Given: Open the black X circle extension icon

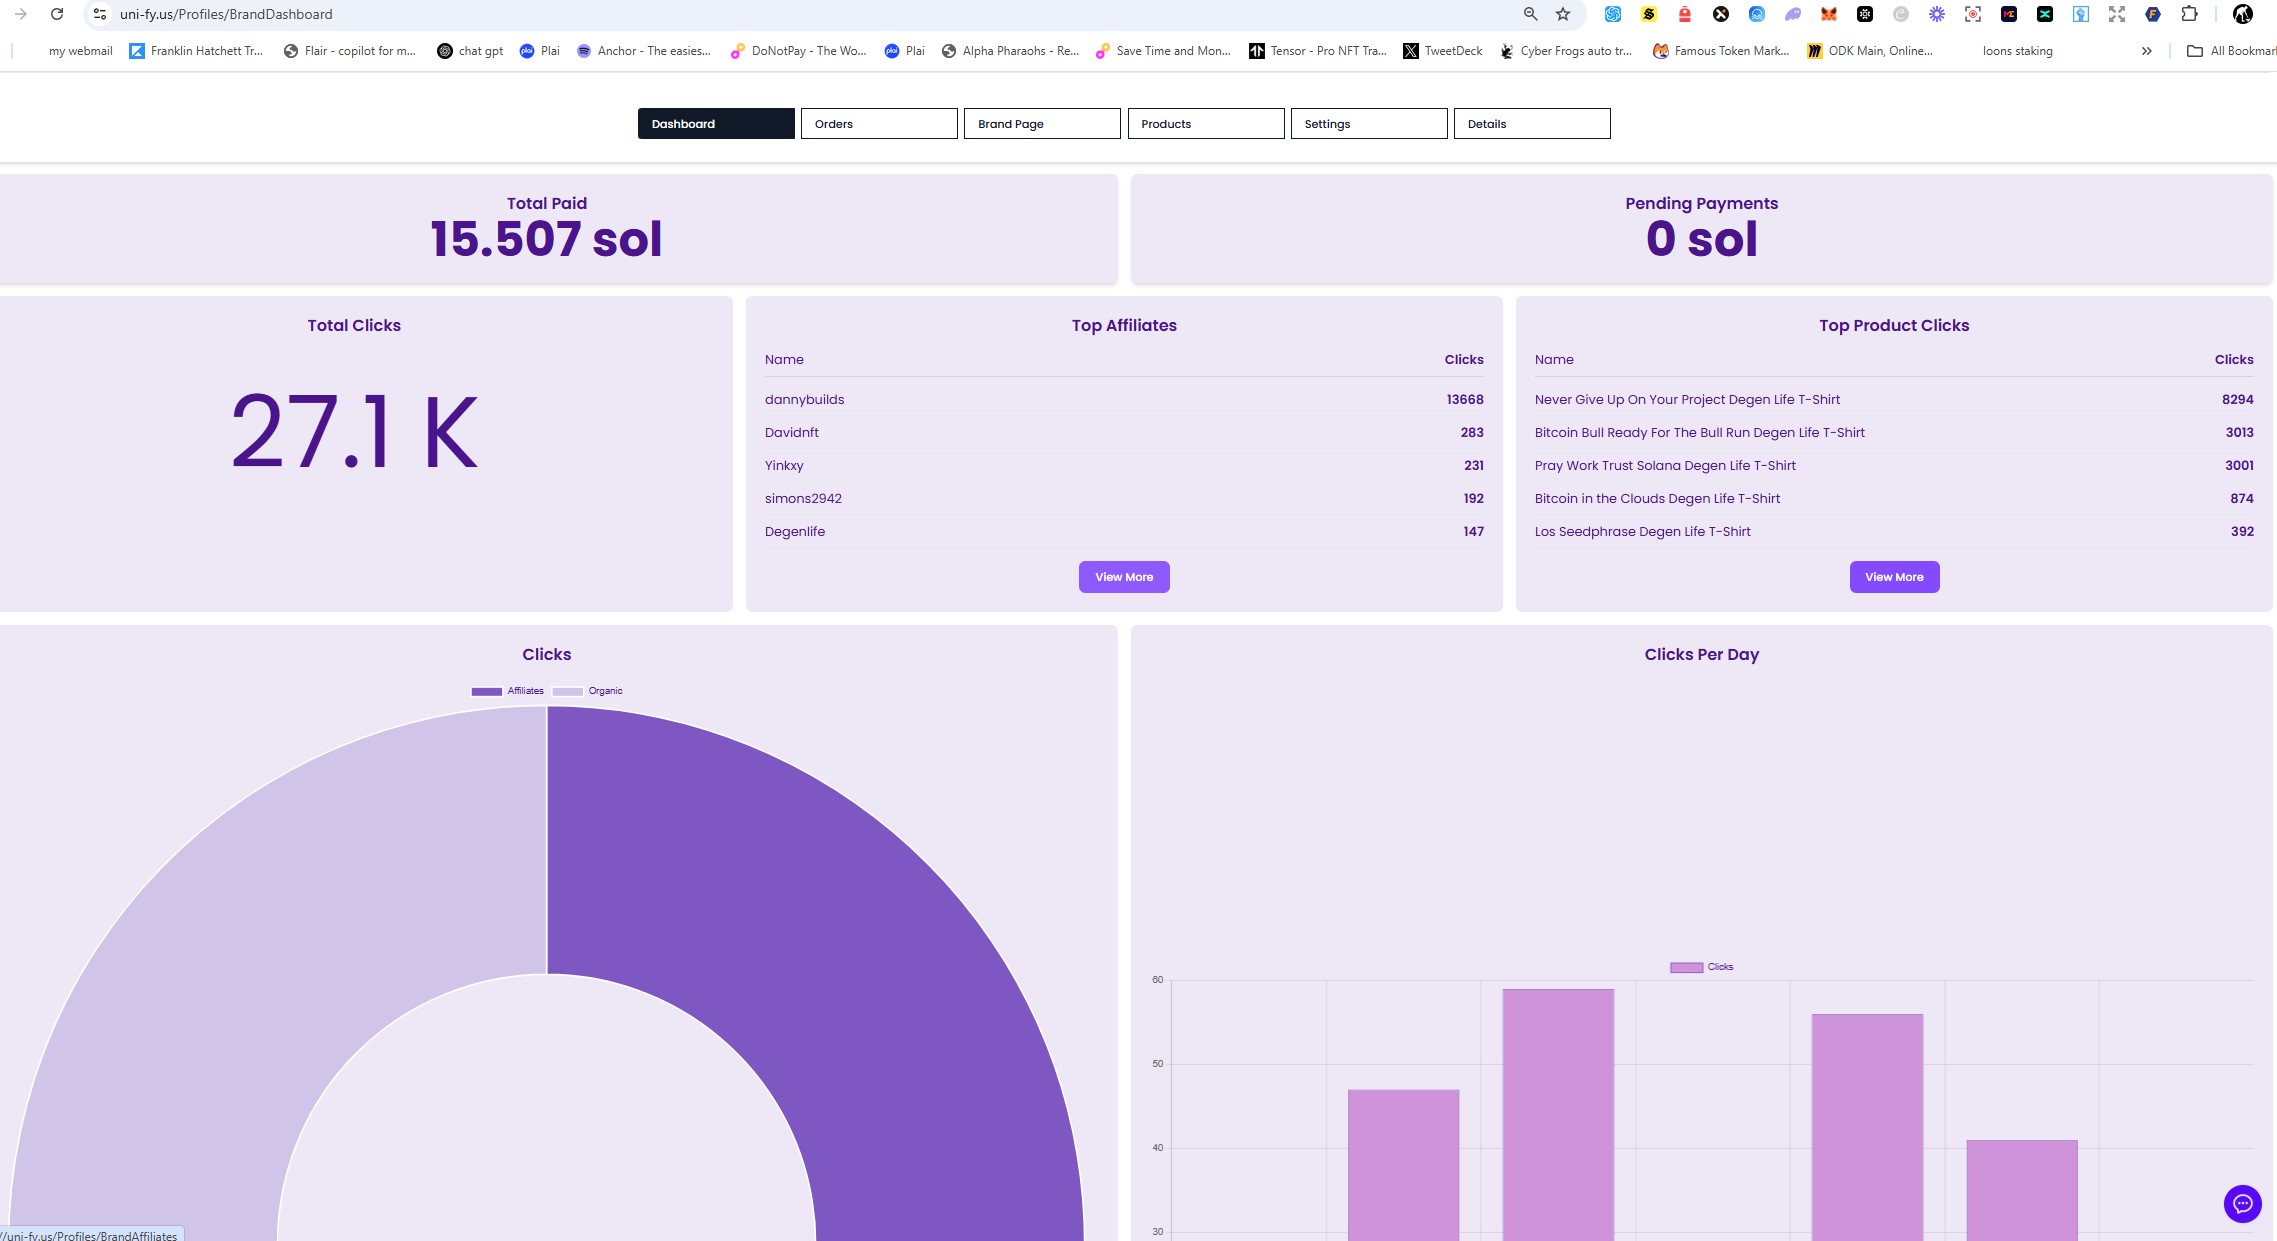Looking at the screenshot, I should pos(1721,14).
